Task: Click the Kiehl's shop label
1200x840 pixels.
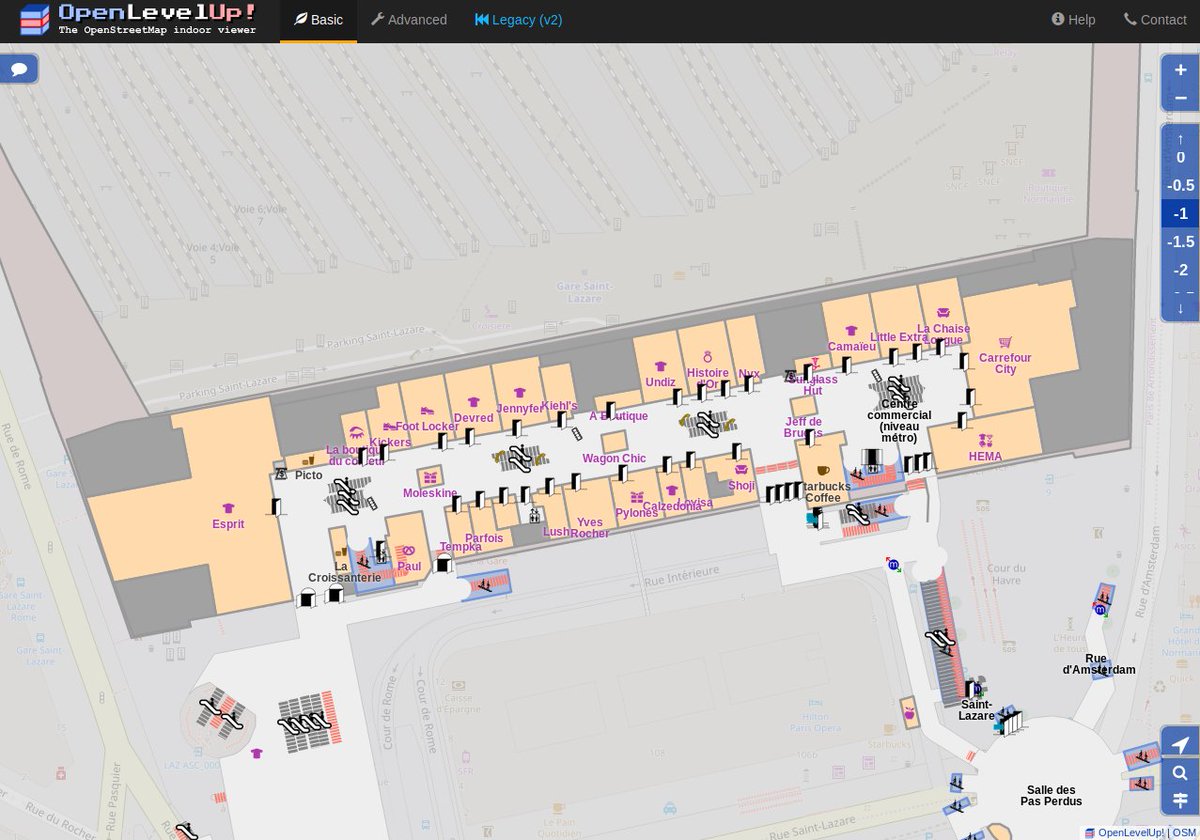Action: pos(560,405)
